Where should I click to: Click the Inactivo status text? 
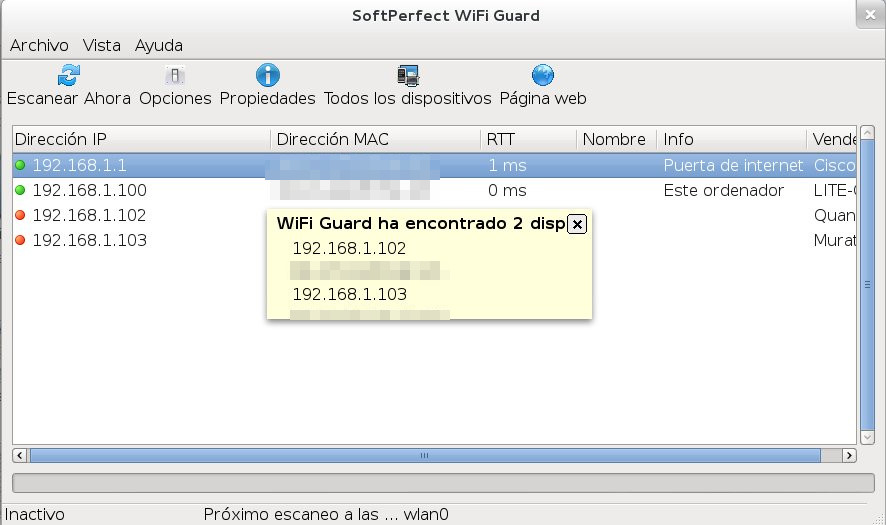(34, 514)
